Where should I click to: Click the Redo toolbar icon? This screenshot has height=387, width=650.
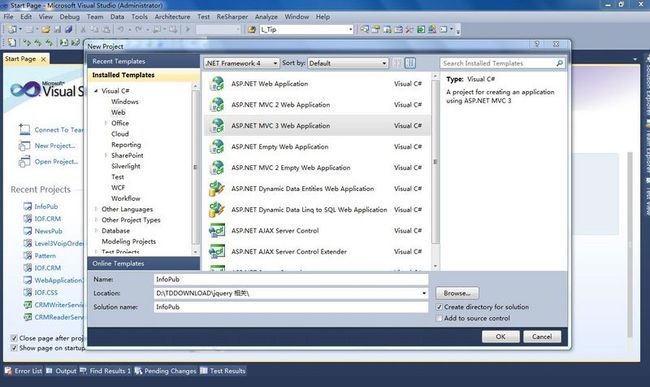(138, 29)
